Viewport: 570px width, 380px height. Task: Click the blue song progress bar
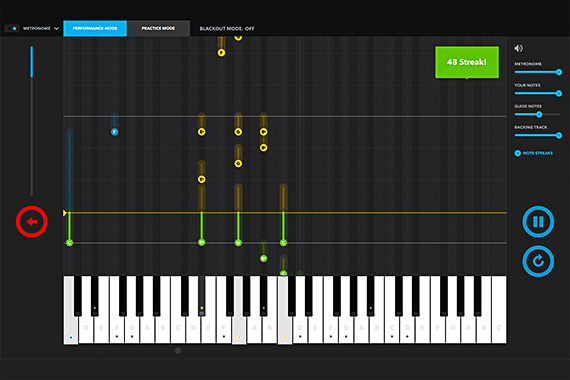click(x=32, y=62)
